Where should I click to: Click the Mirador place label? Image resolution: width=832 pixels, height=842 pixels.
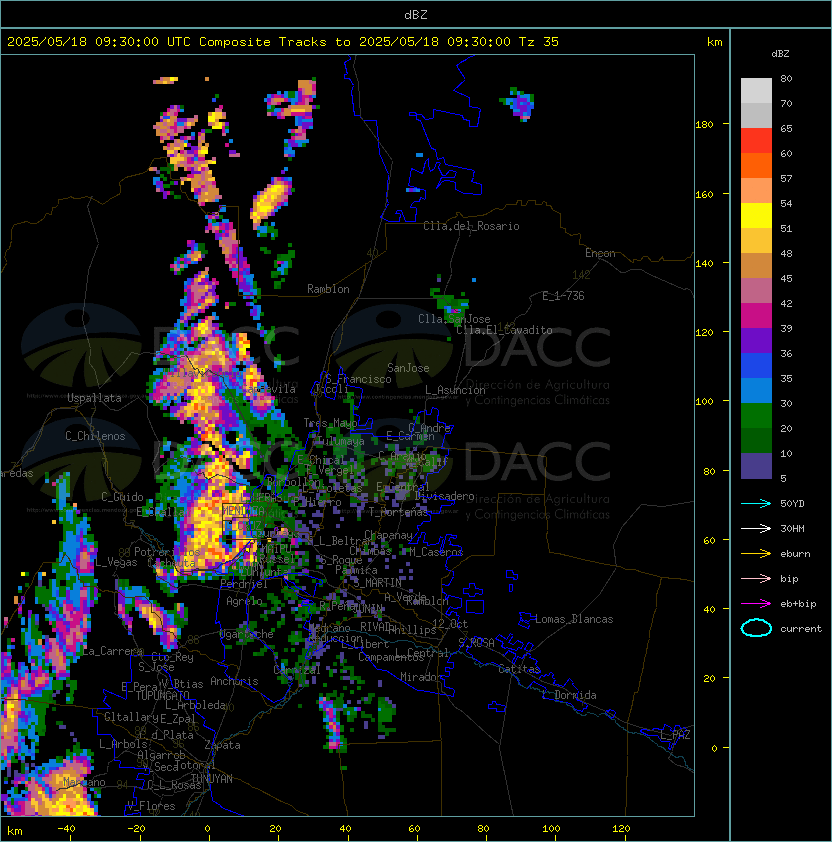click(x=421, y=677)
